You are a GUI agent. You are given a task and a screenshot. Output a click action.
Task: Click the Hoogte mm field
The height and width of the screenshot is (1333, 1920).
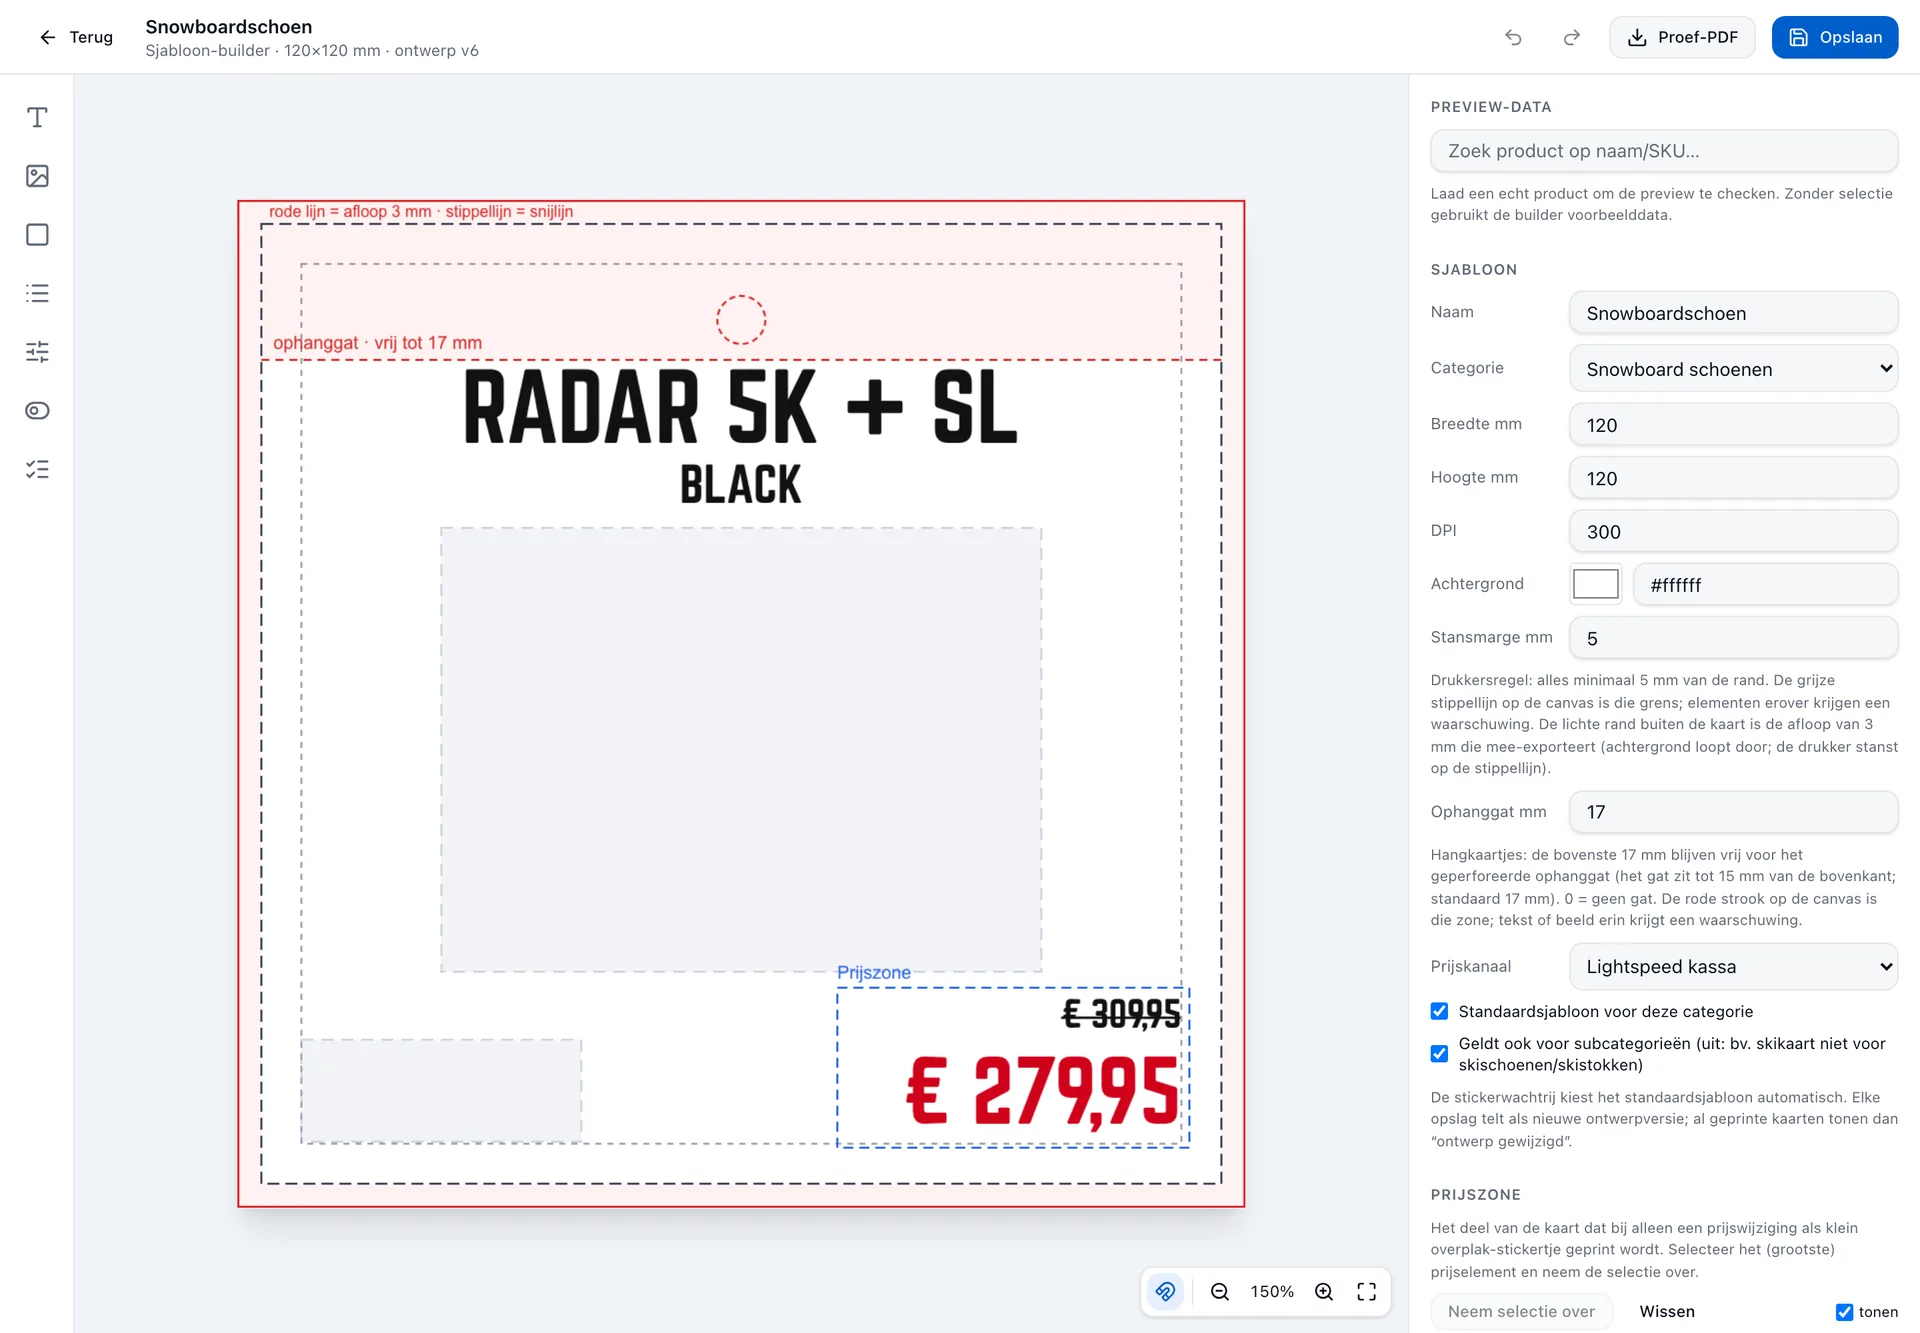[x=1733, y=478]
